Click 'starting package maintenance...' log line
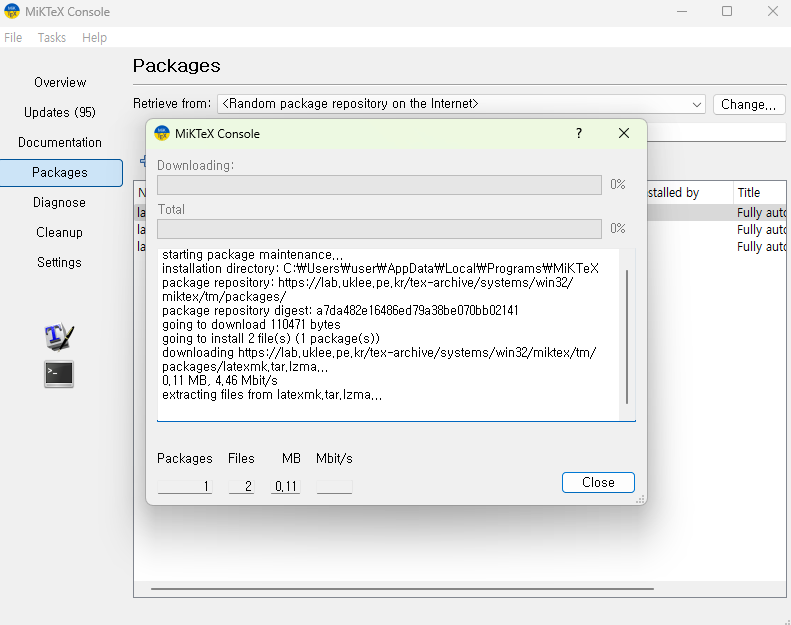 coord(252,254)
